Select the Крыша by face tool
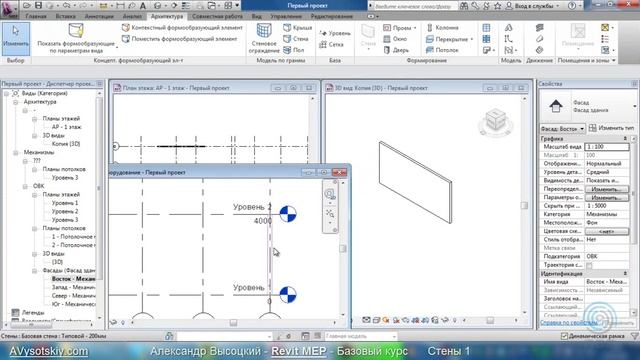 [298, 27]
